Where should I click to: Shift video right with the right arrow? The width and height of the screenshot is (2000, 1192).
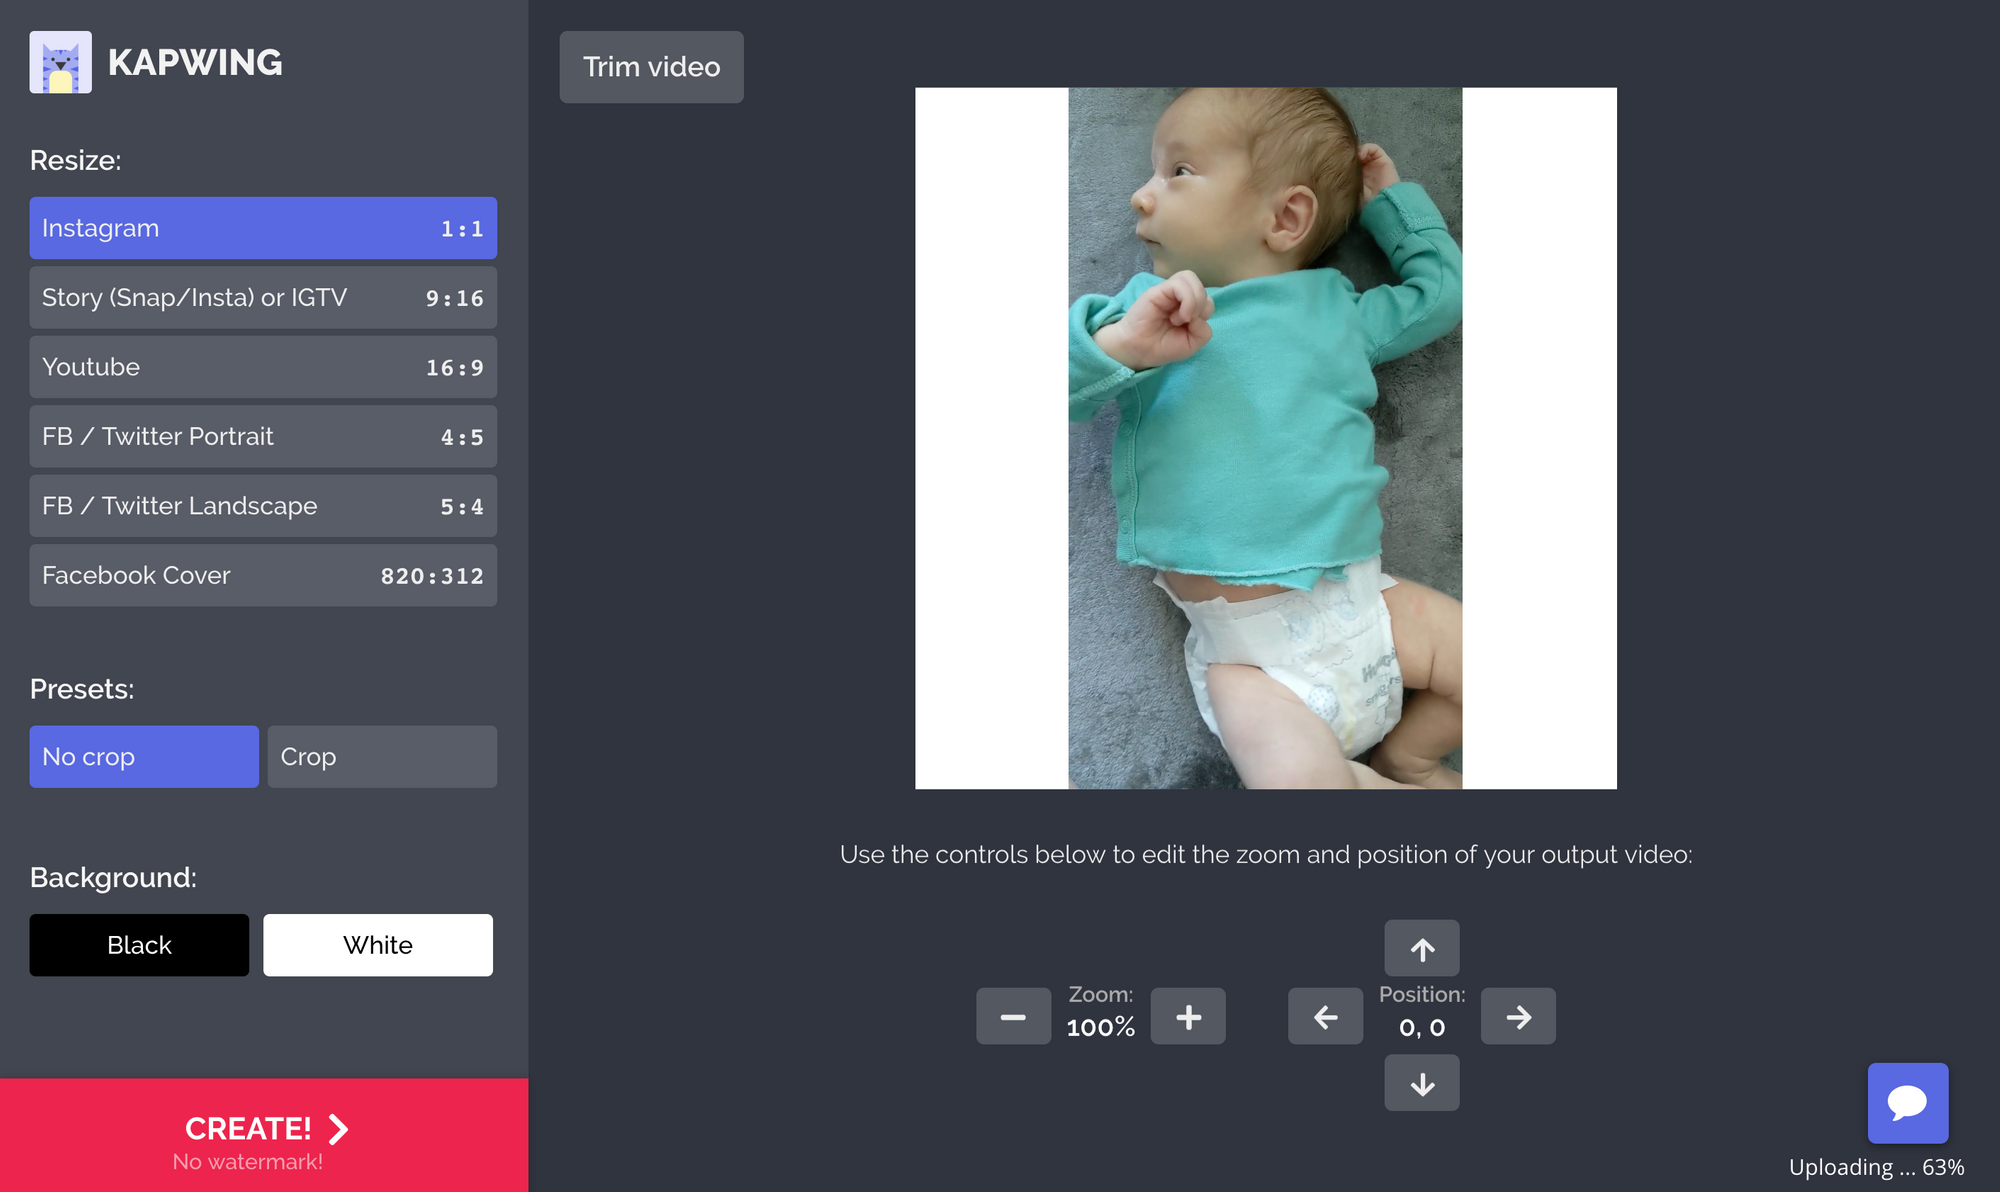point(1517,1016)
